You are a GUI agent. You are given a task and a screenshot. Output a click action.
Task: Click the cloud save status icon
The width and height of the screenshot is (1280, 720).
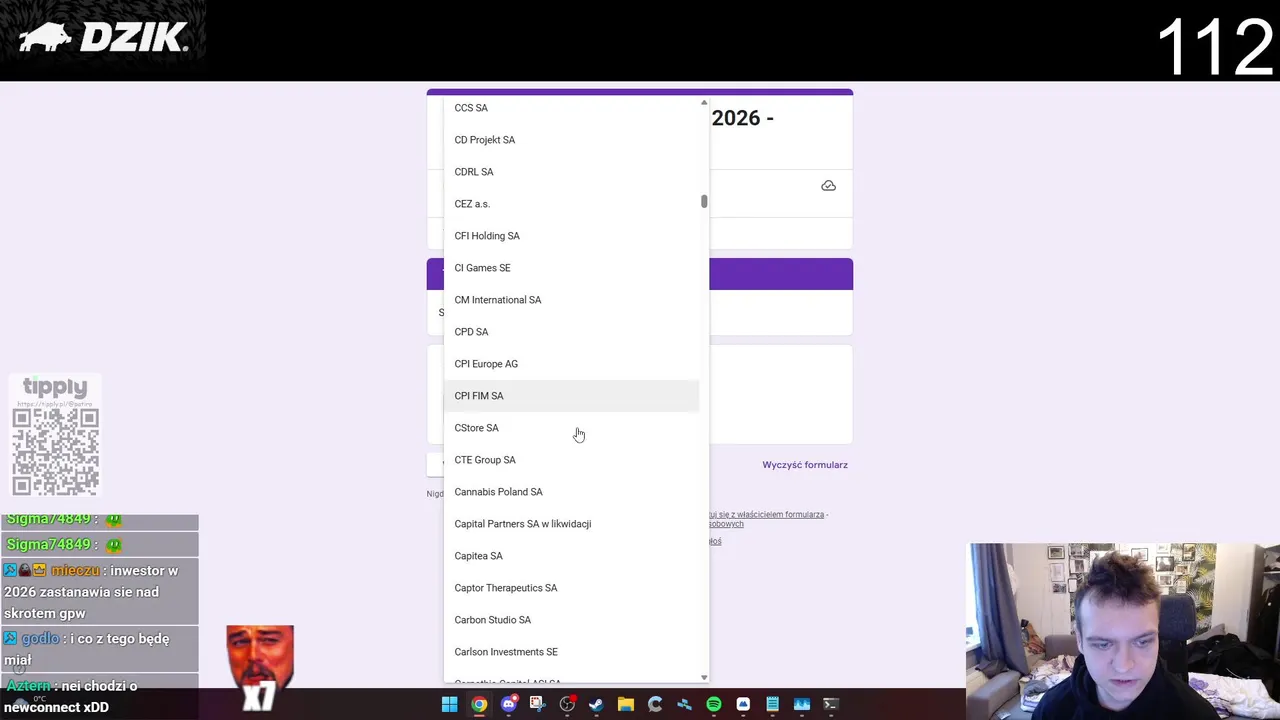[828, 186]
